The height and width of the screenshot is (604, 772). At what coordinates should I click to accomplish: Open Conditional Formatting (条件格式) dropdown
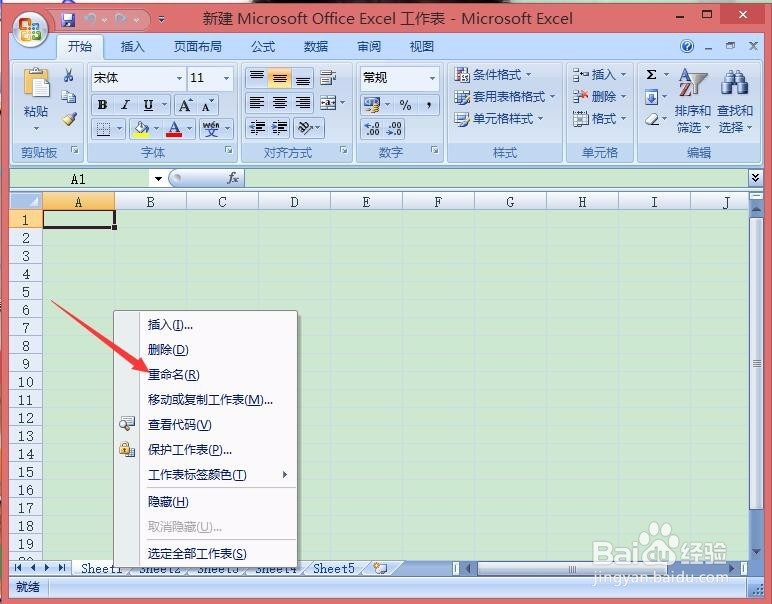click(493, 75)
